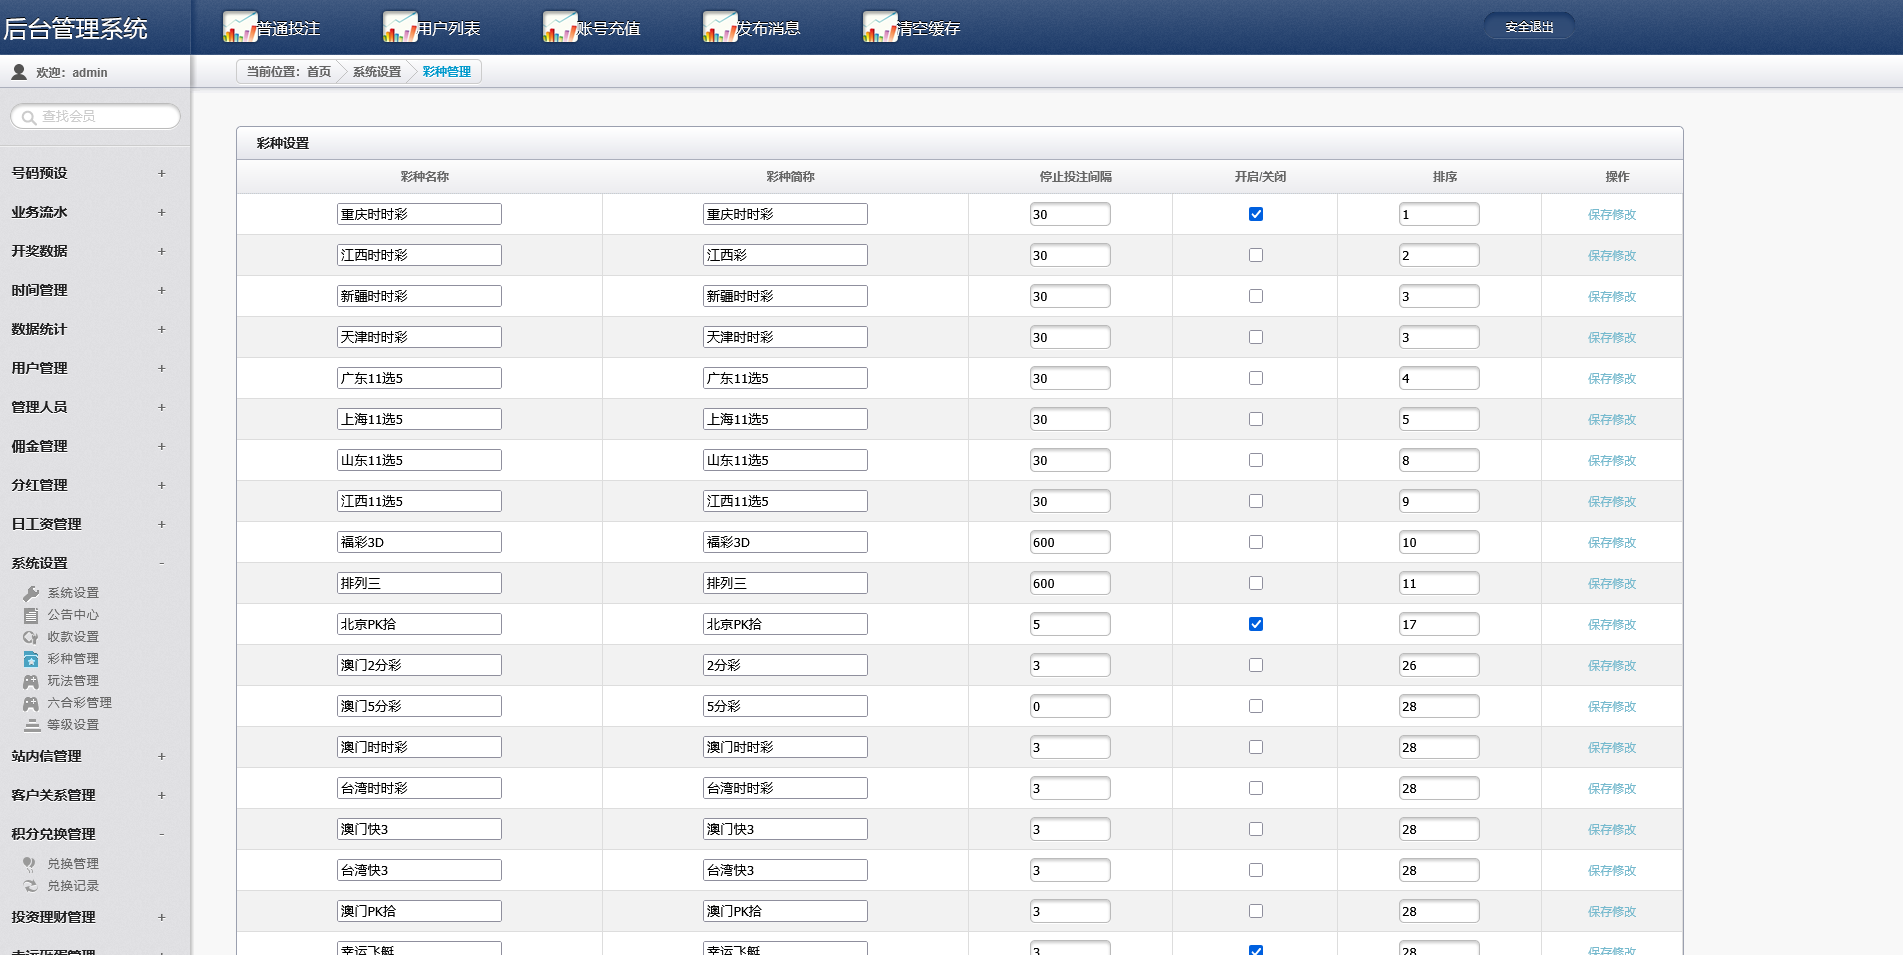Image resolution: width=1903 pixels, height=955 pixels.
Task: Open the 兑换记录 submenu item
Action: [x=73, y=886]
